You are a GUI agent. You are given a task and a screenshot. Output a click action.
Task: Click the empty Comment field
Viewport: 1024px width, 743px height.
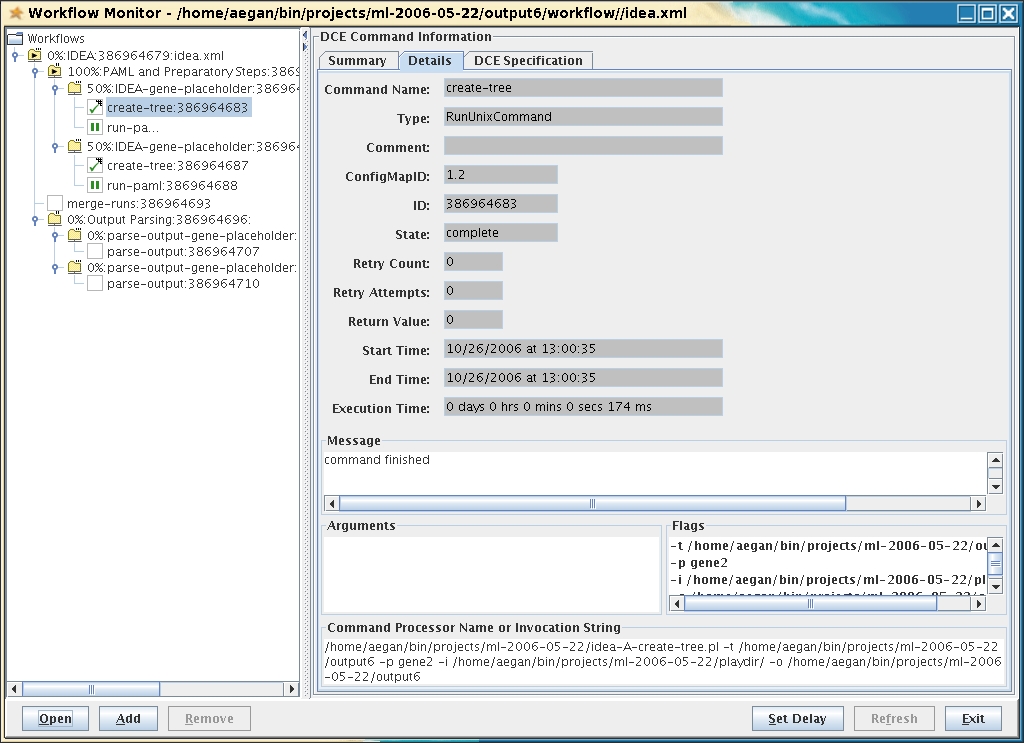[x=583, y=146]
